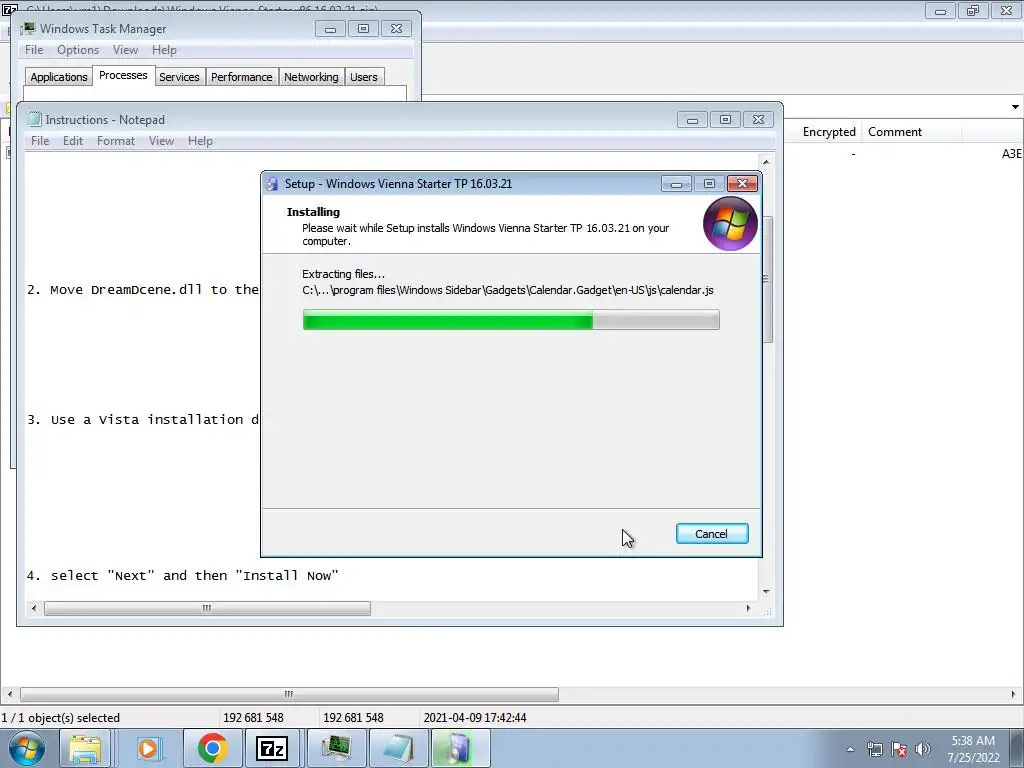The width and height of the screenshot is (1024, 768).
Task: Click the '1 / 1 object(s) selected' status
Action: (x=61, y=718)
